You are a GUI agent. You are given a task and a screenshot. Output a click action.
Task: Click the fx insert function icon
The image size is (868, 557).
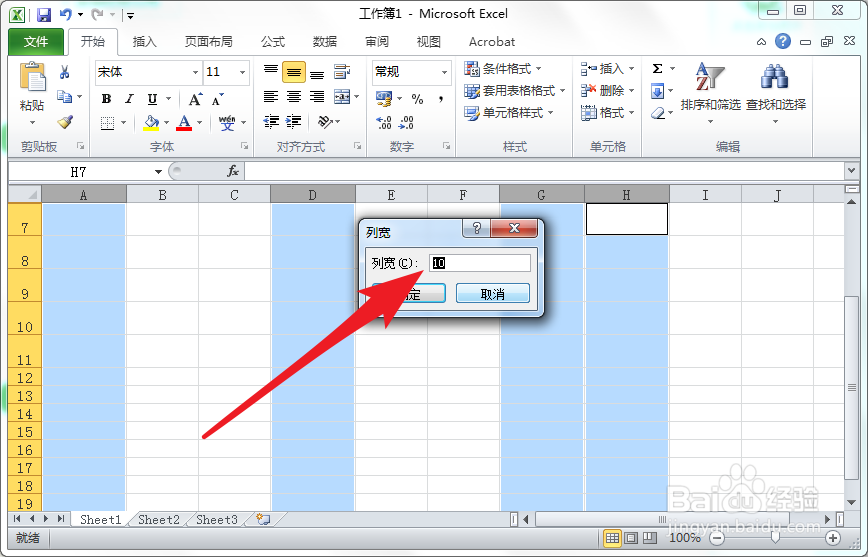233,171
